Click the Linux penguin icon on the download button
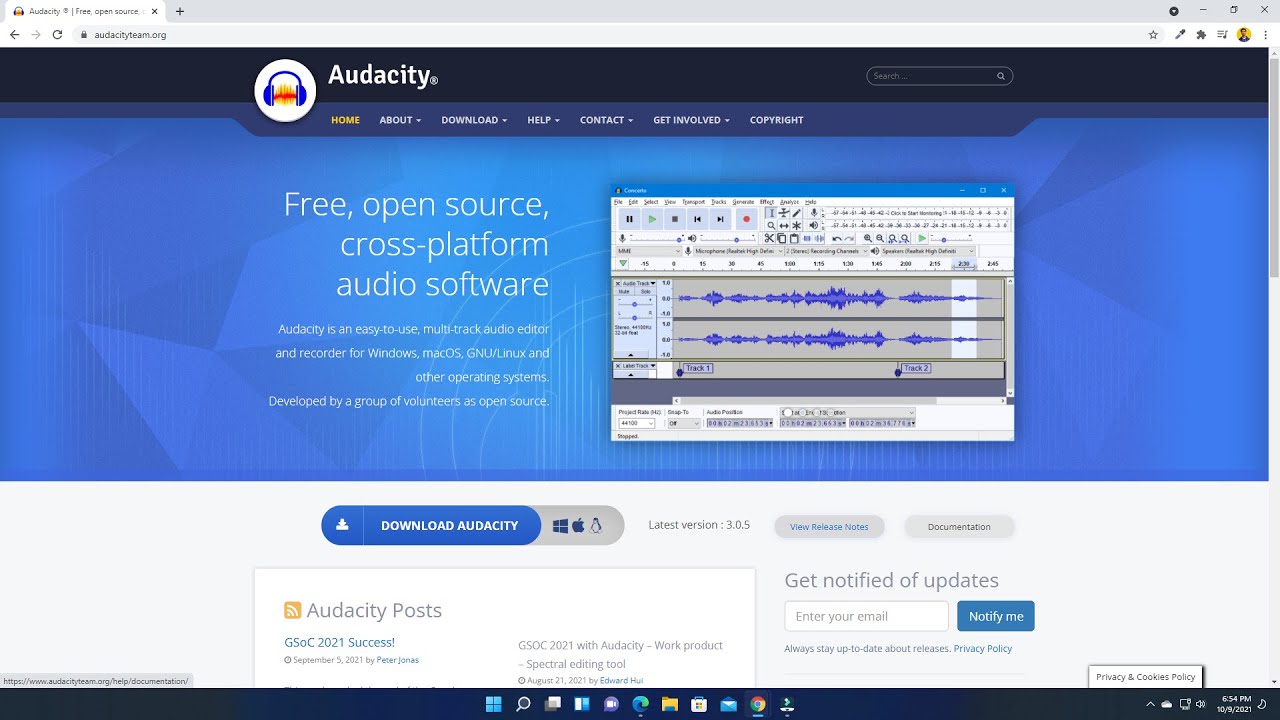This screenshot has height=720, width=1280. click(x=596, y=525)
